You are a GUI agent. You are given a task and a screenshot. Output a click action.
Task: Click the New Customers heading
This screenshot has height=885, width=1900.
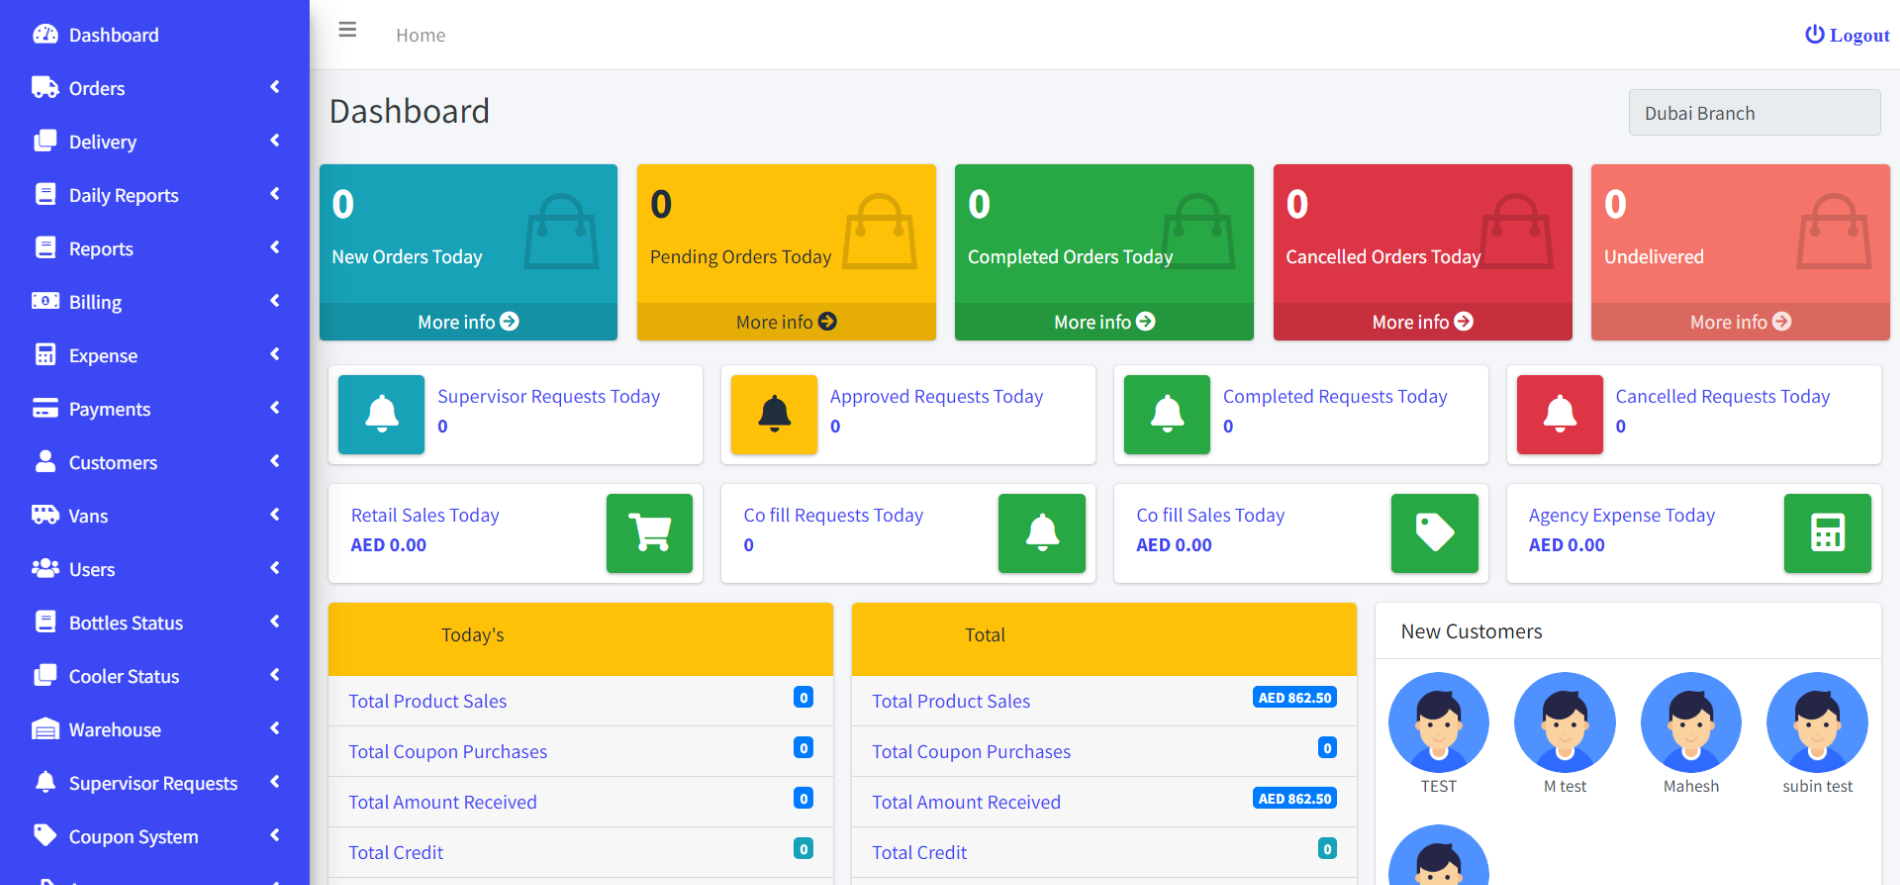(x=1471, y=632)
